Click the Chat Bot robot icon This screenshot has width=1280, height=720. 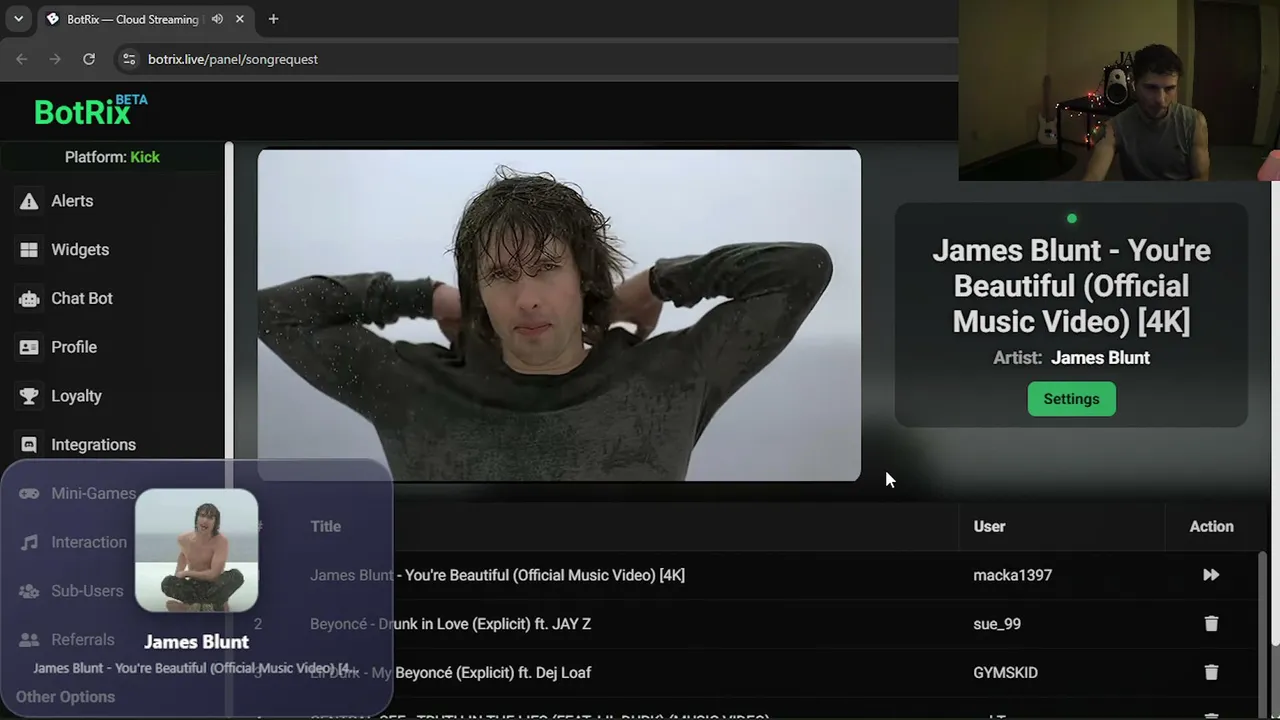(x=29, y=298)
